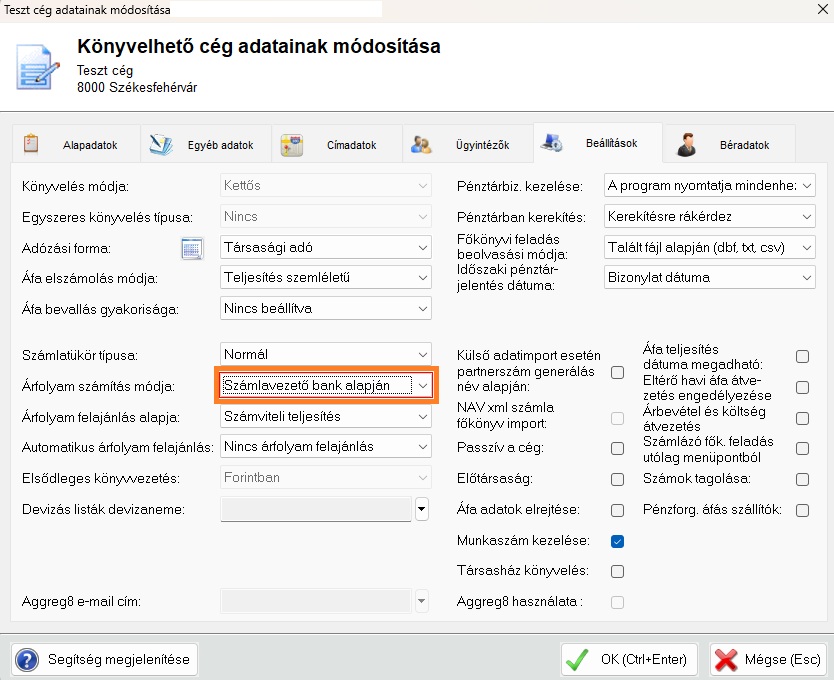Enable the Passzív a cég checkbox
This screenshot has height=680, width=834.
617,449
